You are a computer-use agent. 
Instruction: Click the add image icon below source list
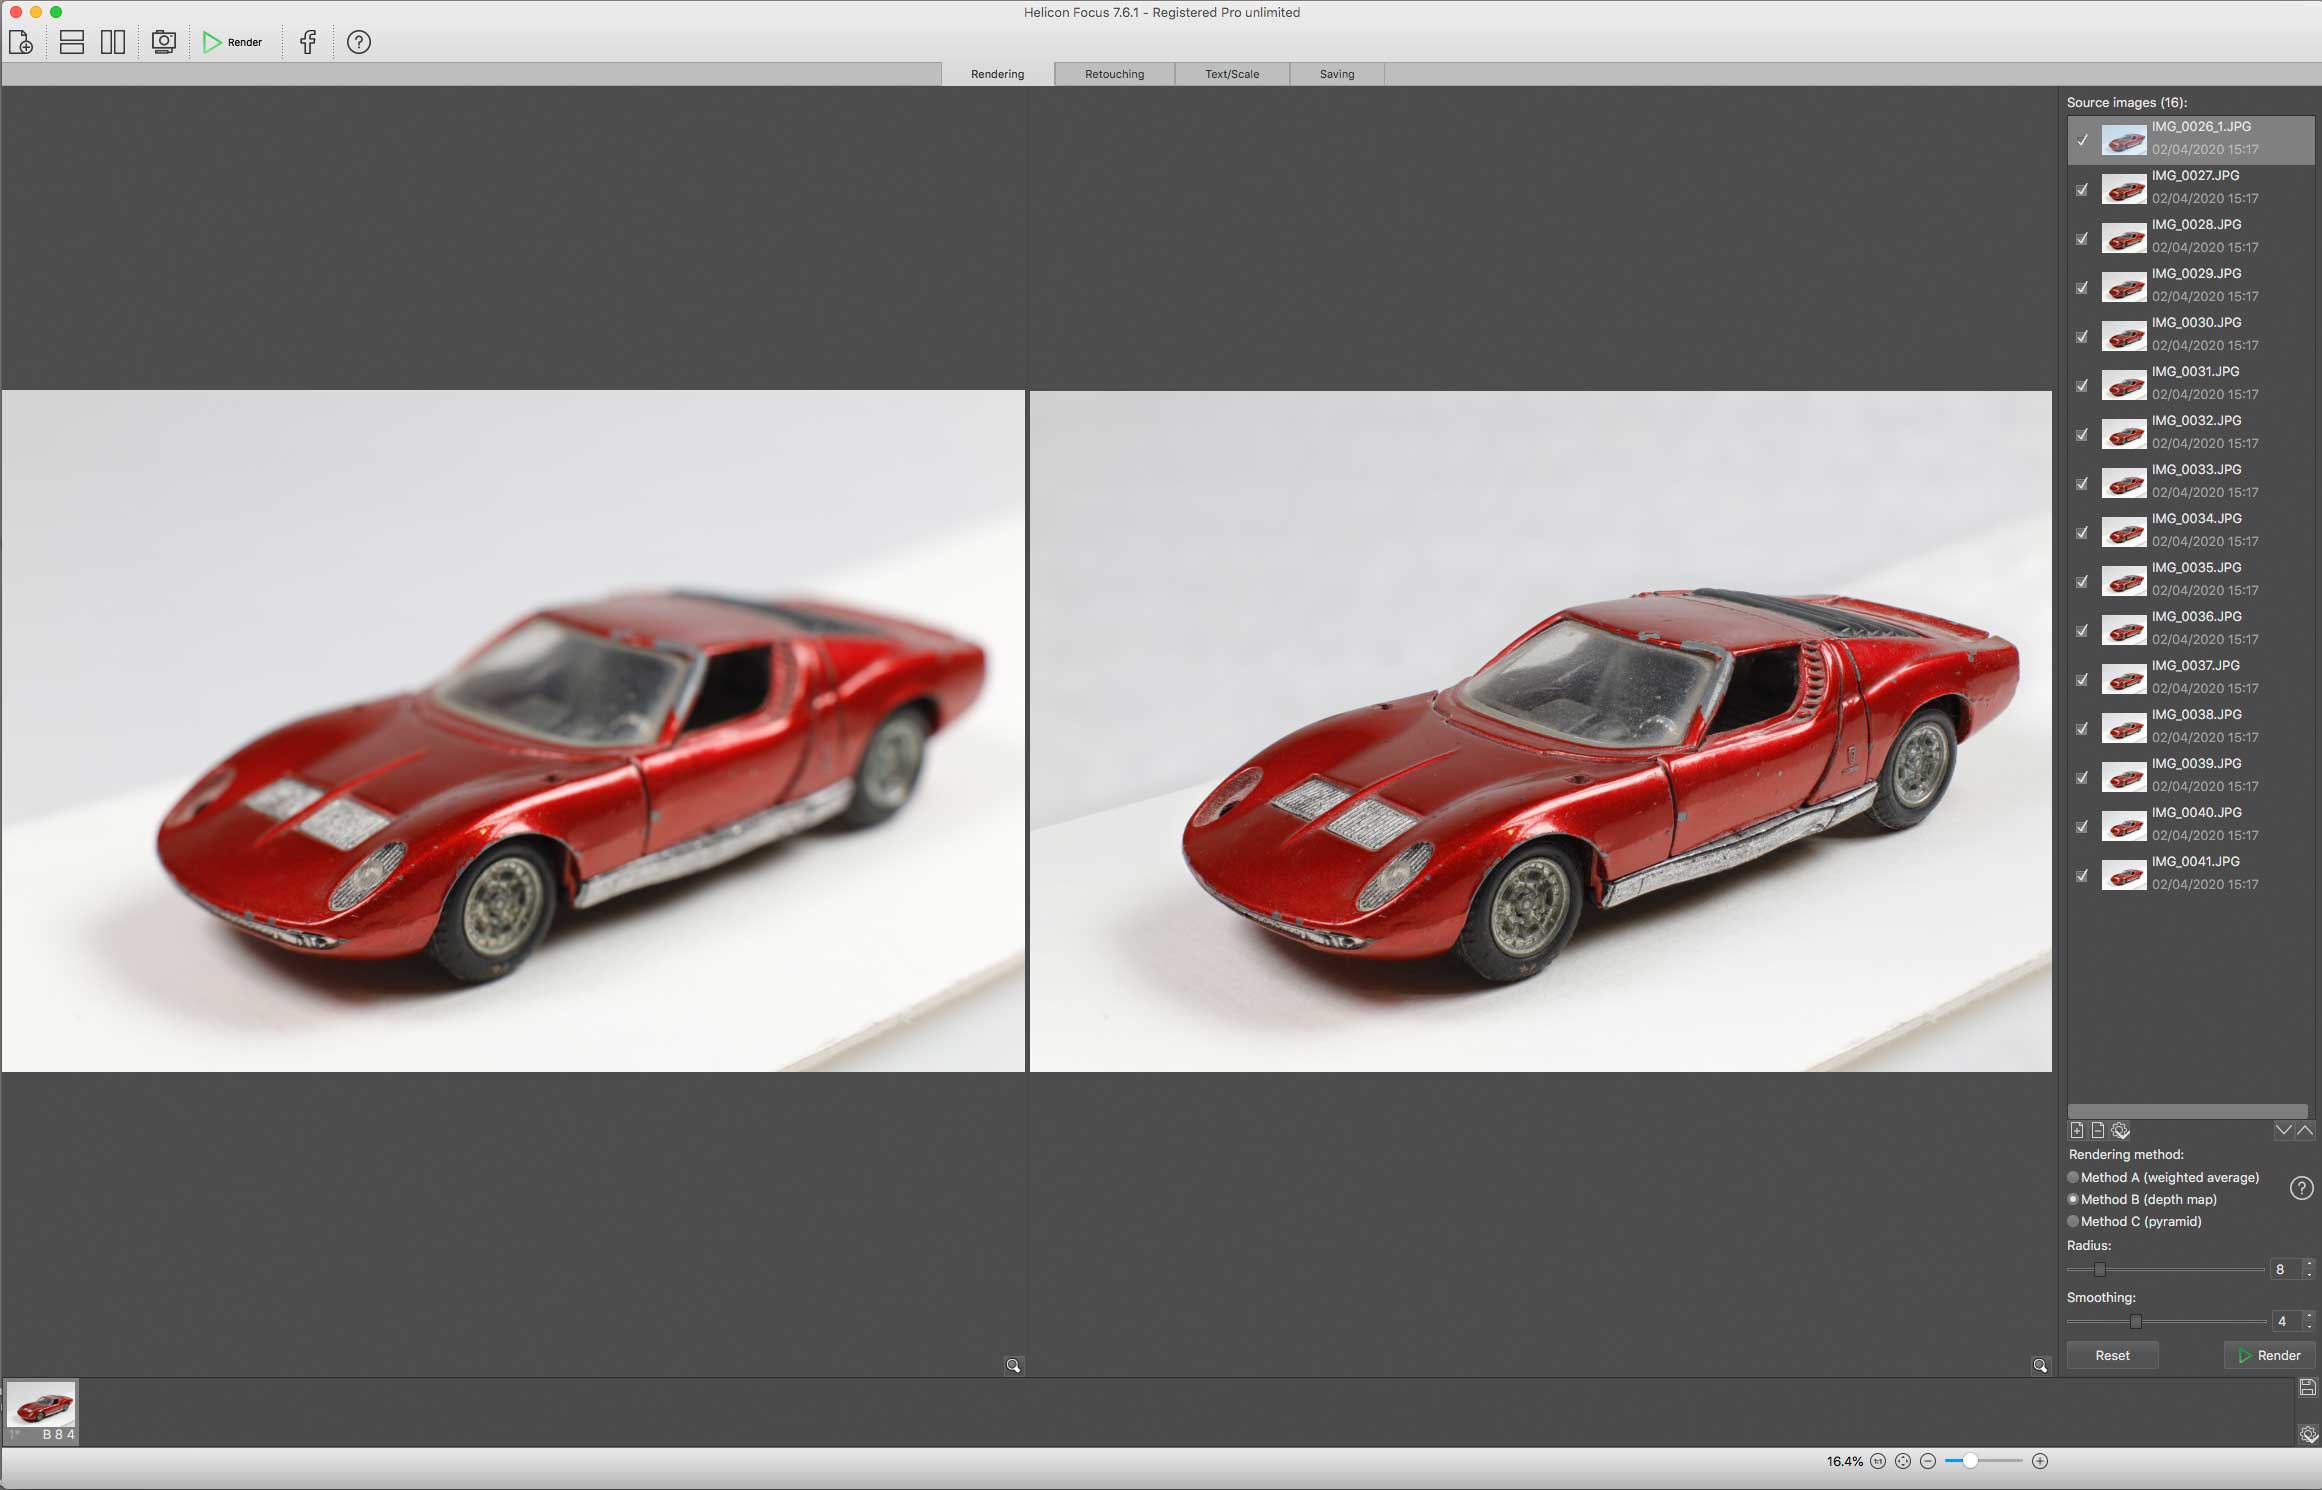2077,1131
